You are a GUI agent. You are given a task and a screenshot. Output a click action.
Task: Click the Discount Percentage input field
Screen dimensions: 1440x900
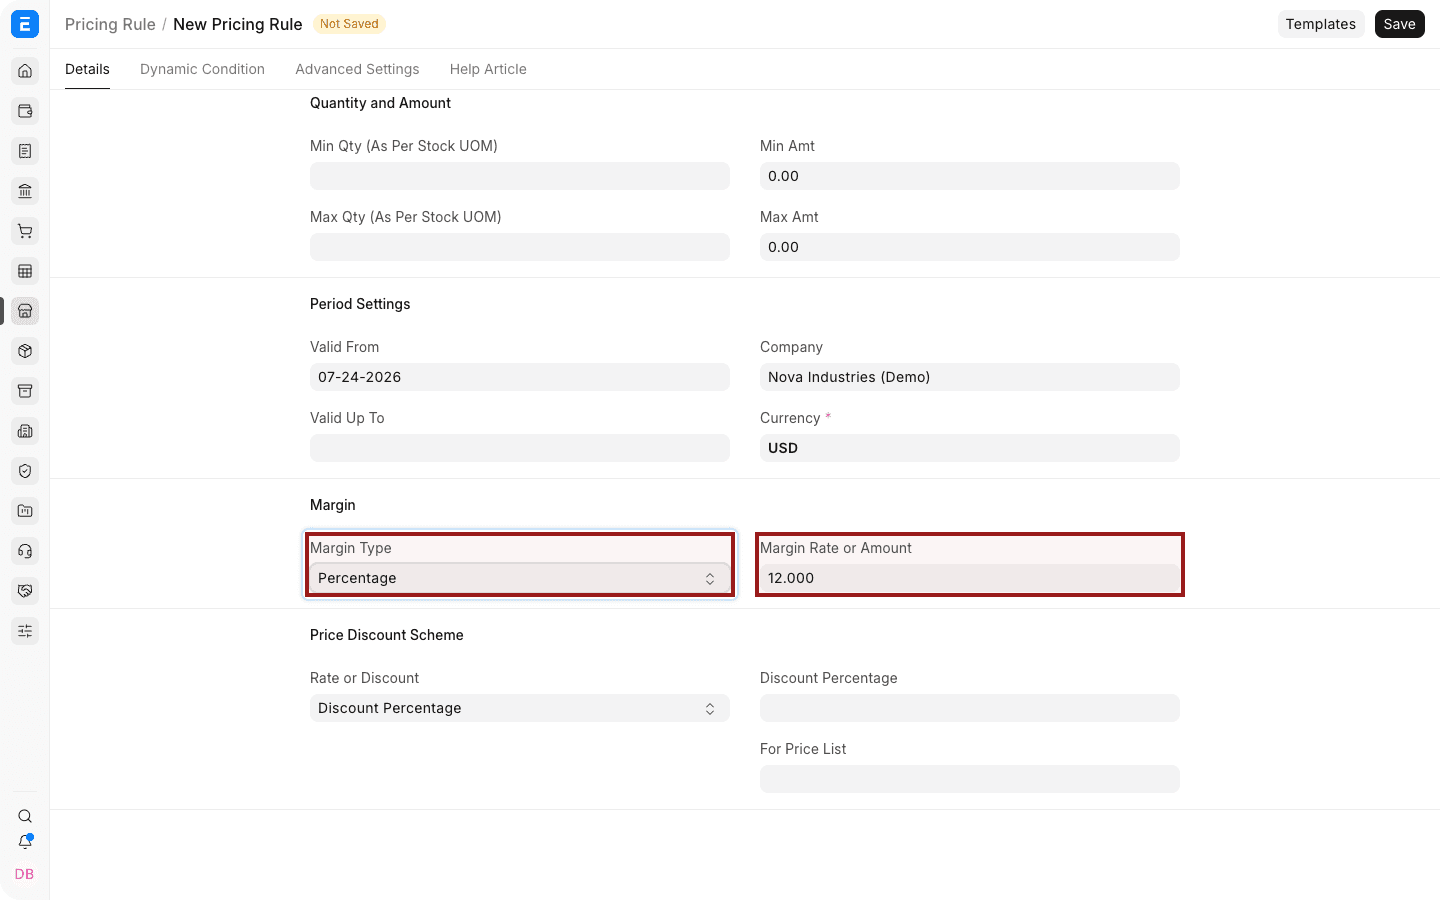click(970, 708)
